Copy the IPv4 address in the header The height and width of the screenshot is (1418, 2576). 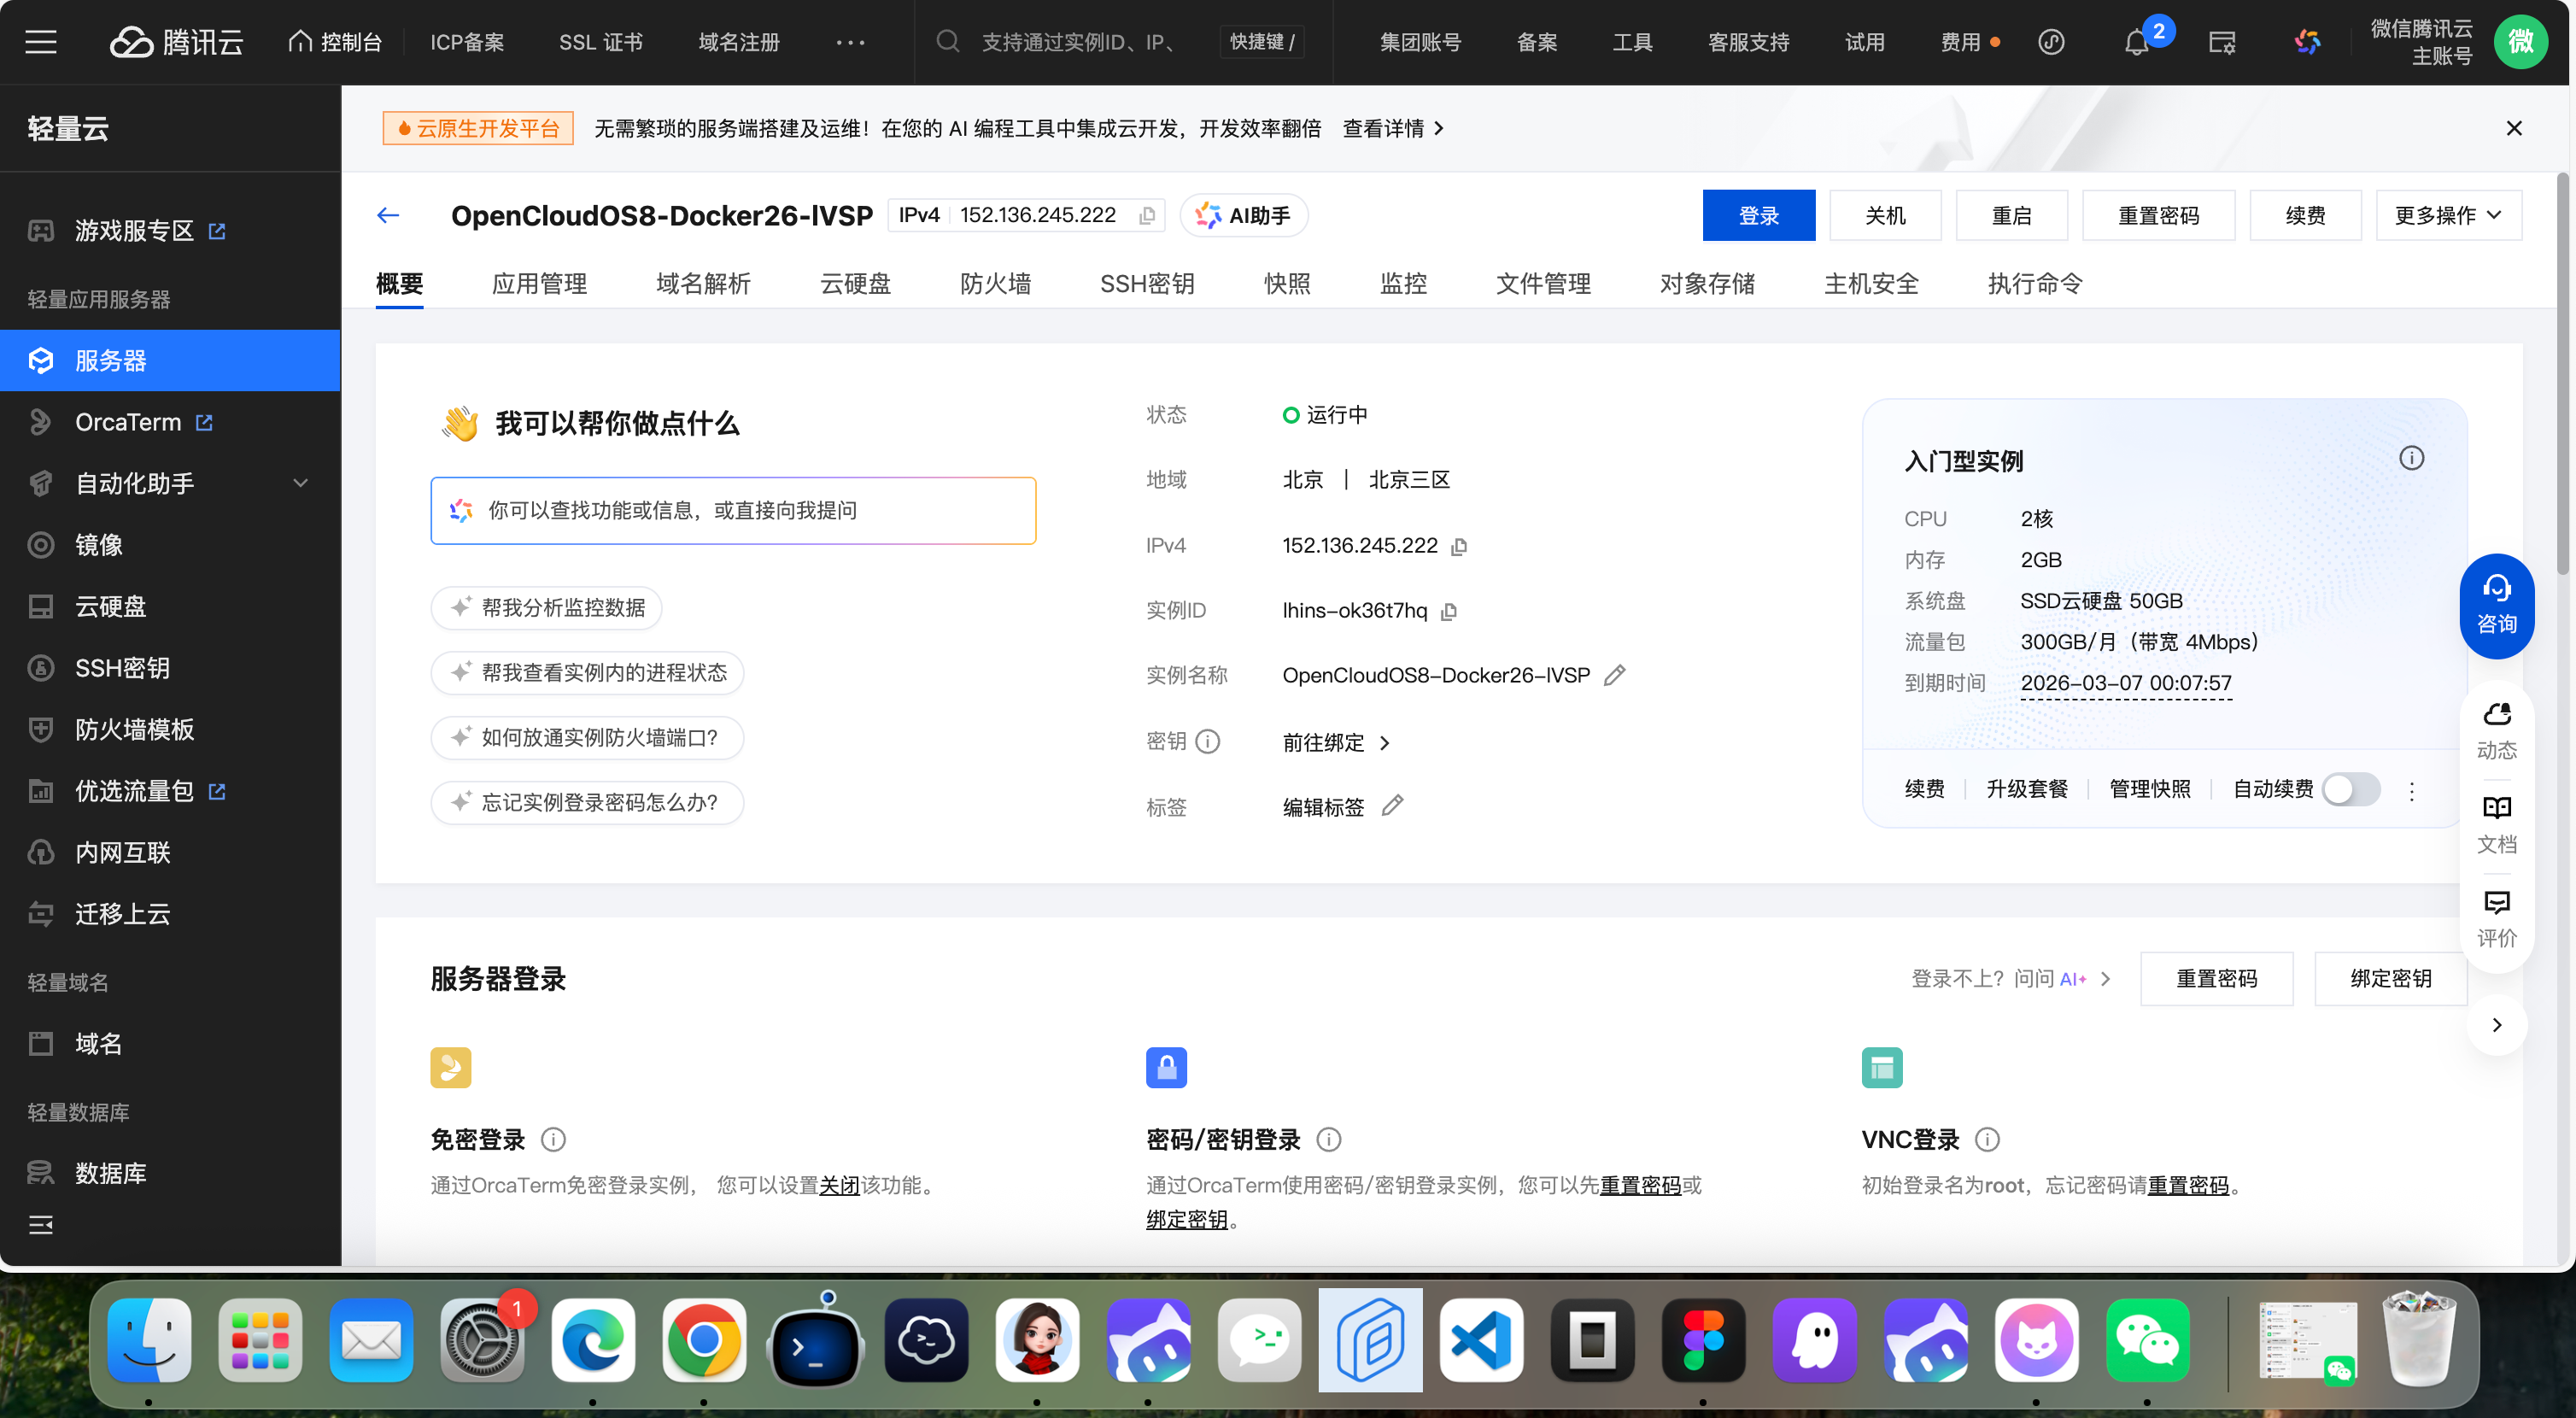pyautogui.click(x=1147, y=216)
